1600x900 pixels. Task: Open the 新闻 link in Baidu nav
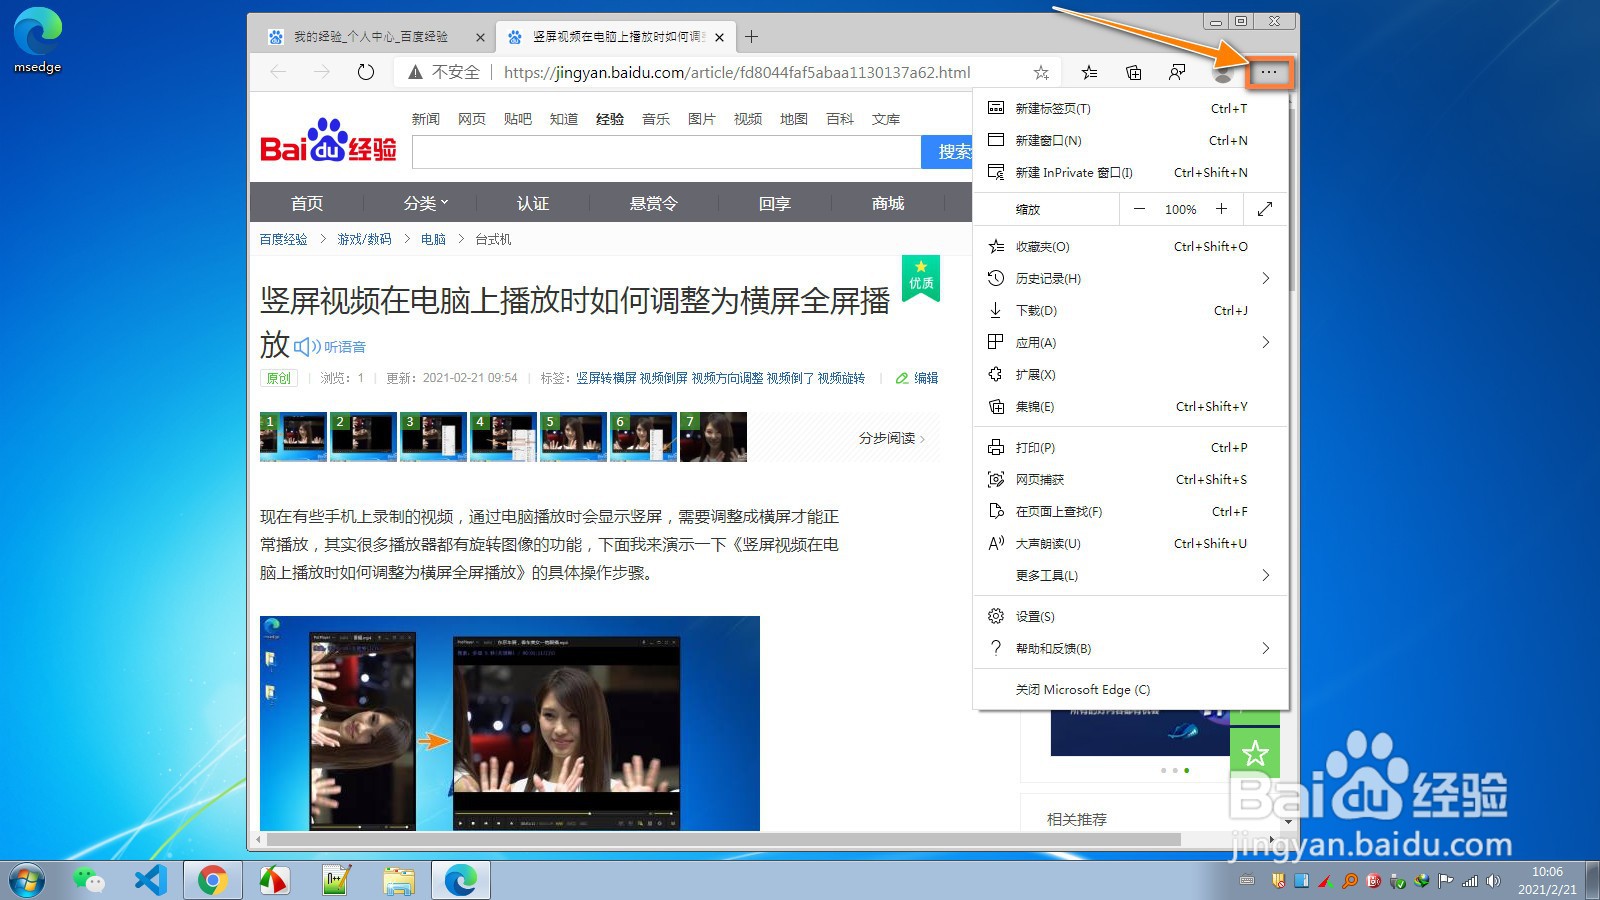coord(426,119)
